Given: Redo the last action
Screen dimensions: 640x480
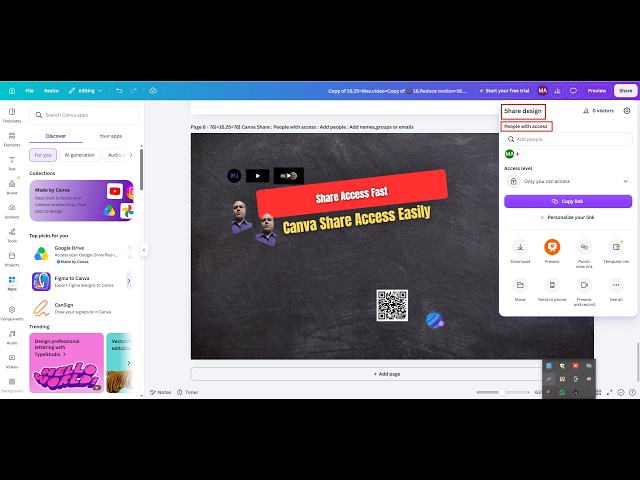Looking at the screenshot, I should click(133, 91).
